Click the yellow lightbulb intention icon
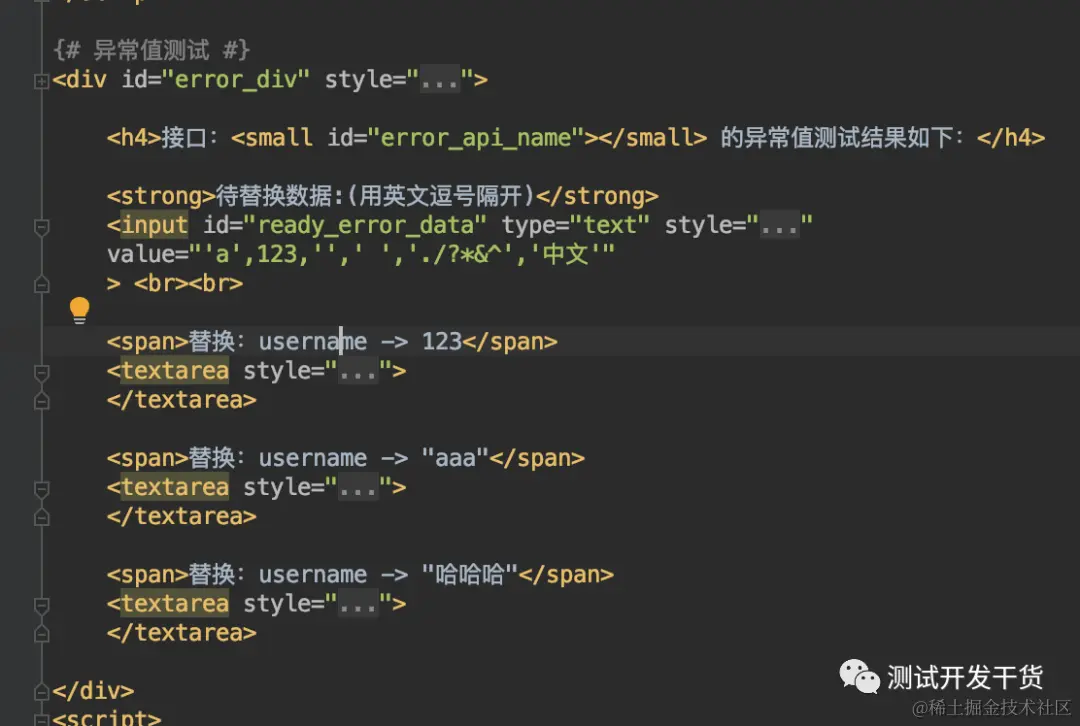 (80, 310)
